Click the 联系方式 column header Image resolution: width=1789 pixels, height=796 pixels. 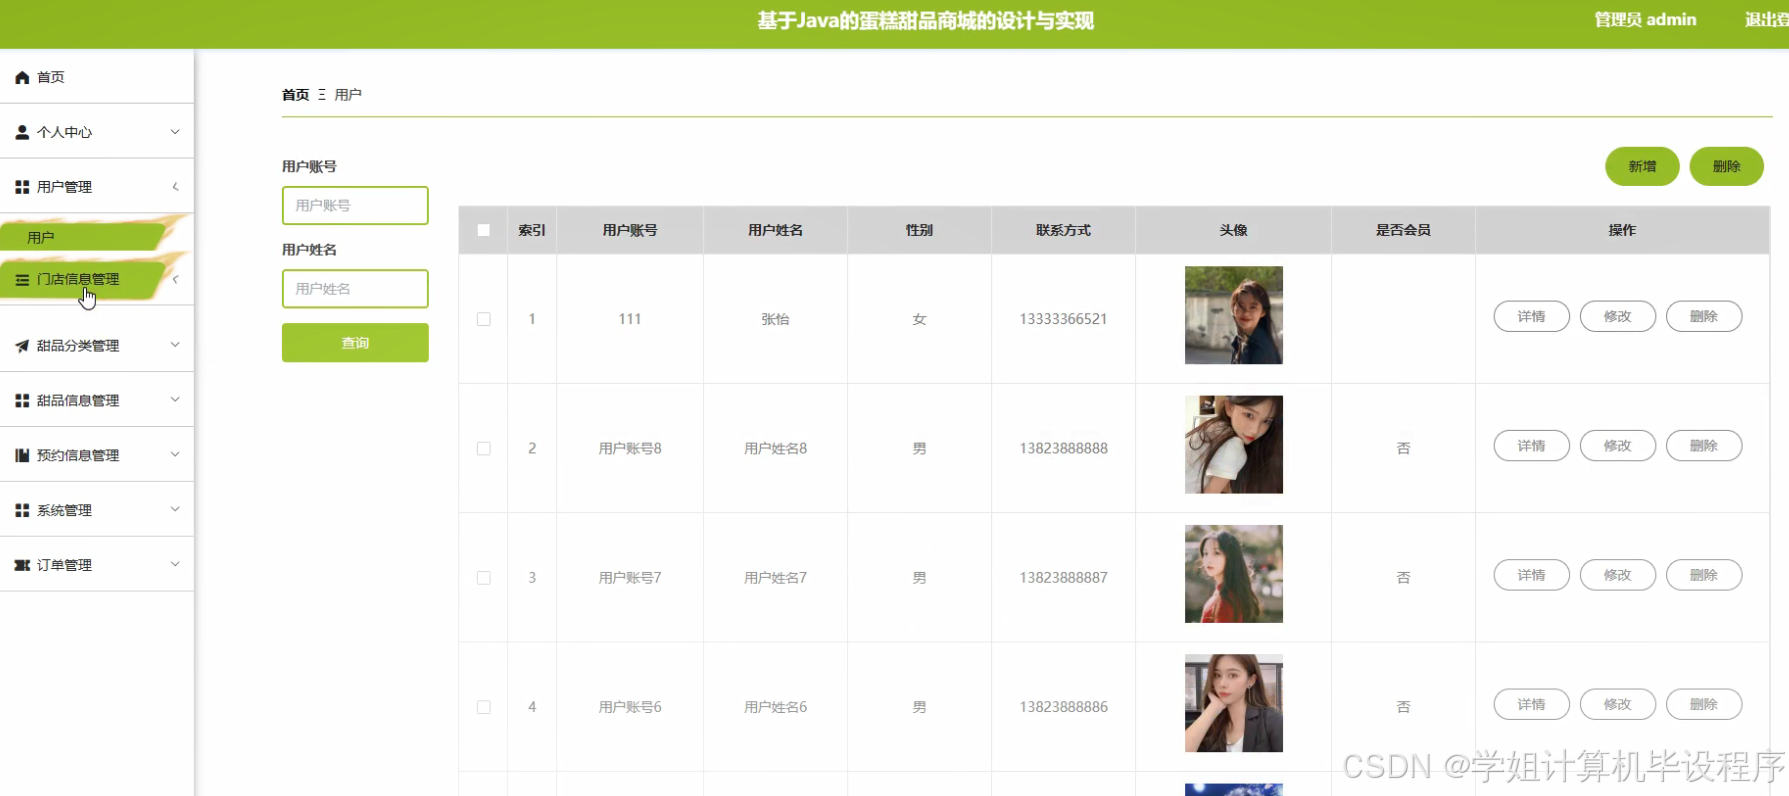pyautogui.click(x=1063, y=230)
